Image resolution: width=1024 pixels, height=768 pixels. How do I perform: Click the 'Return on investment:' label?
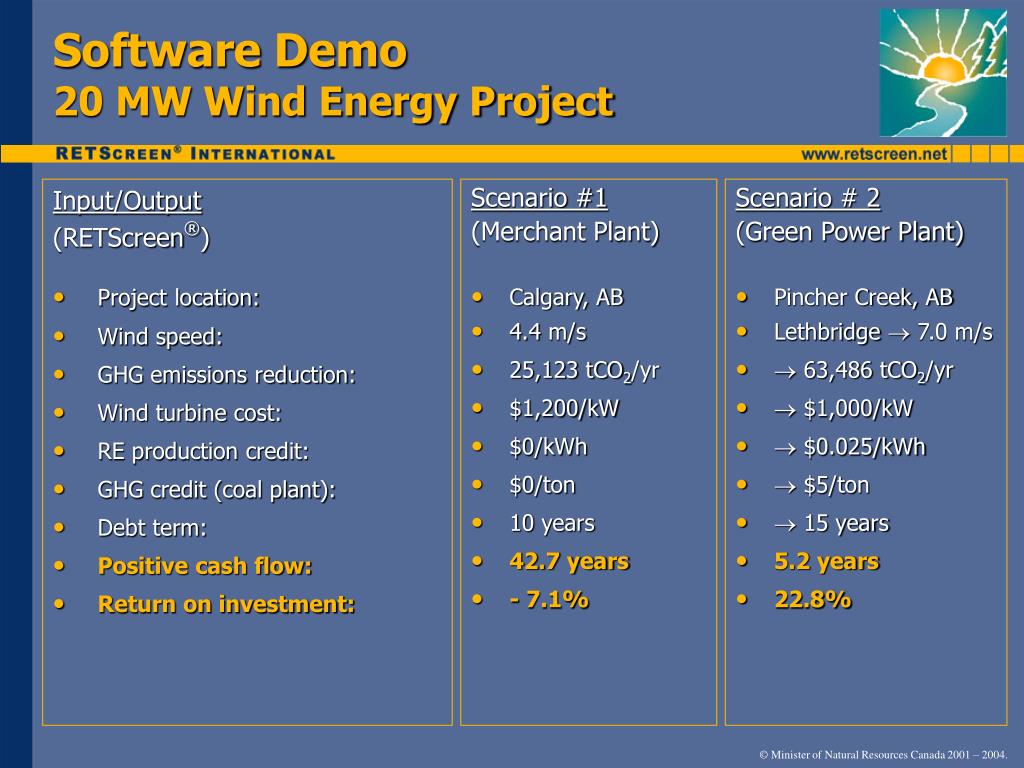pos(227,604)
